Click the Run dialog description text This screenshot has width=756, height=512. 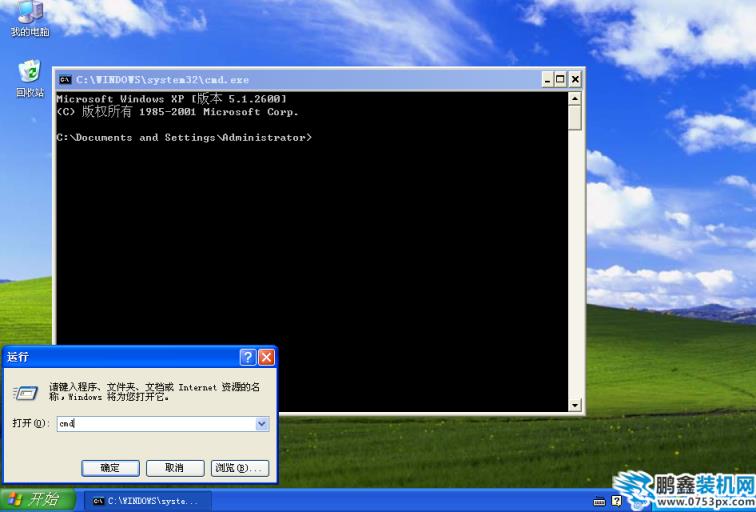pyautogui.click(x=154, y=392)
